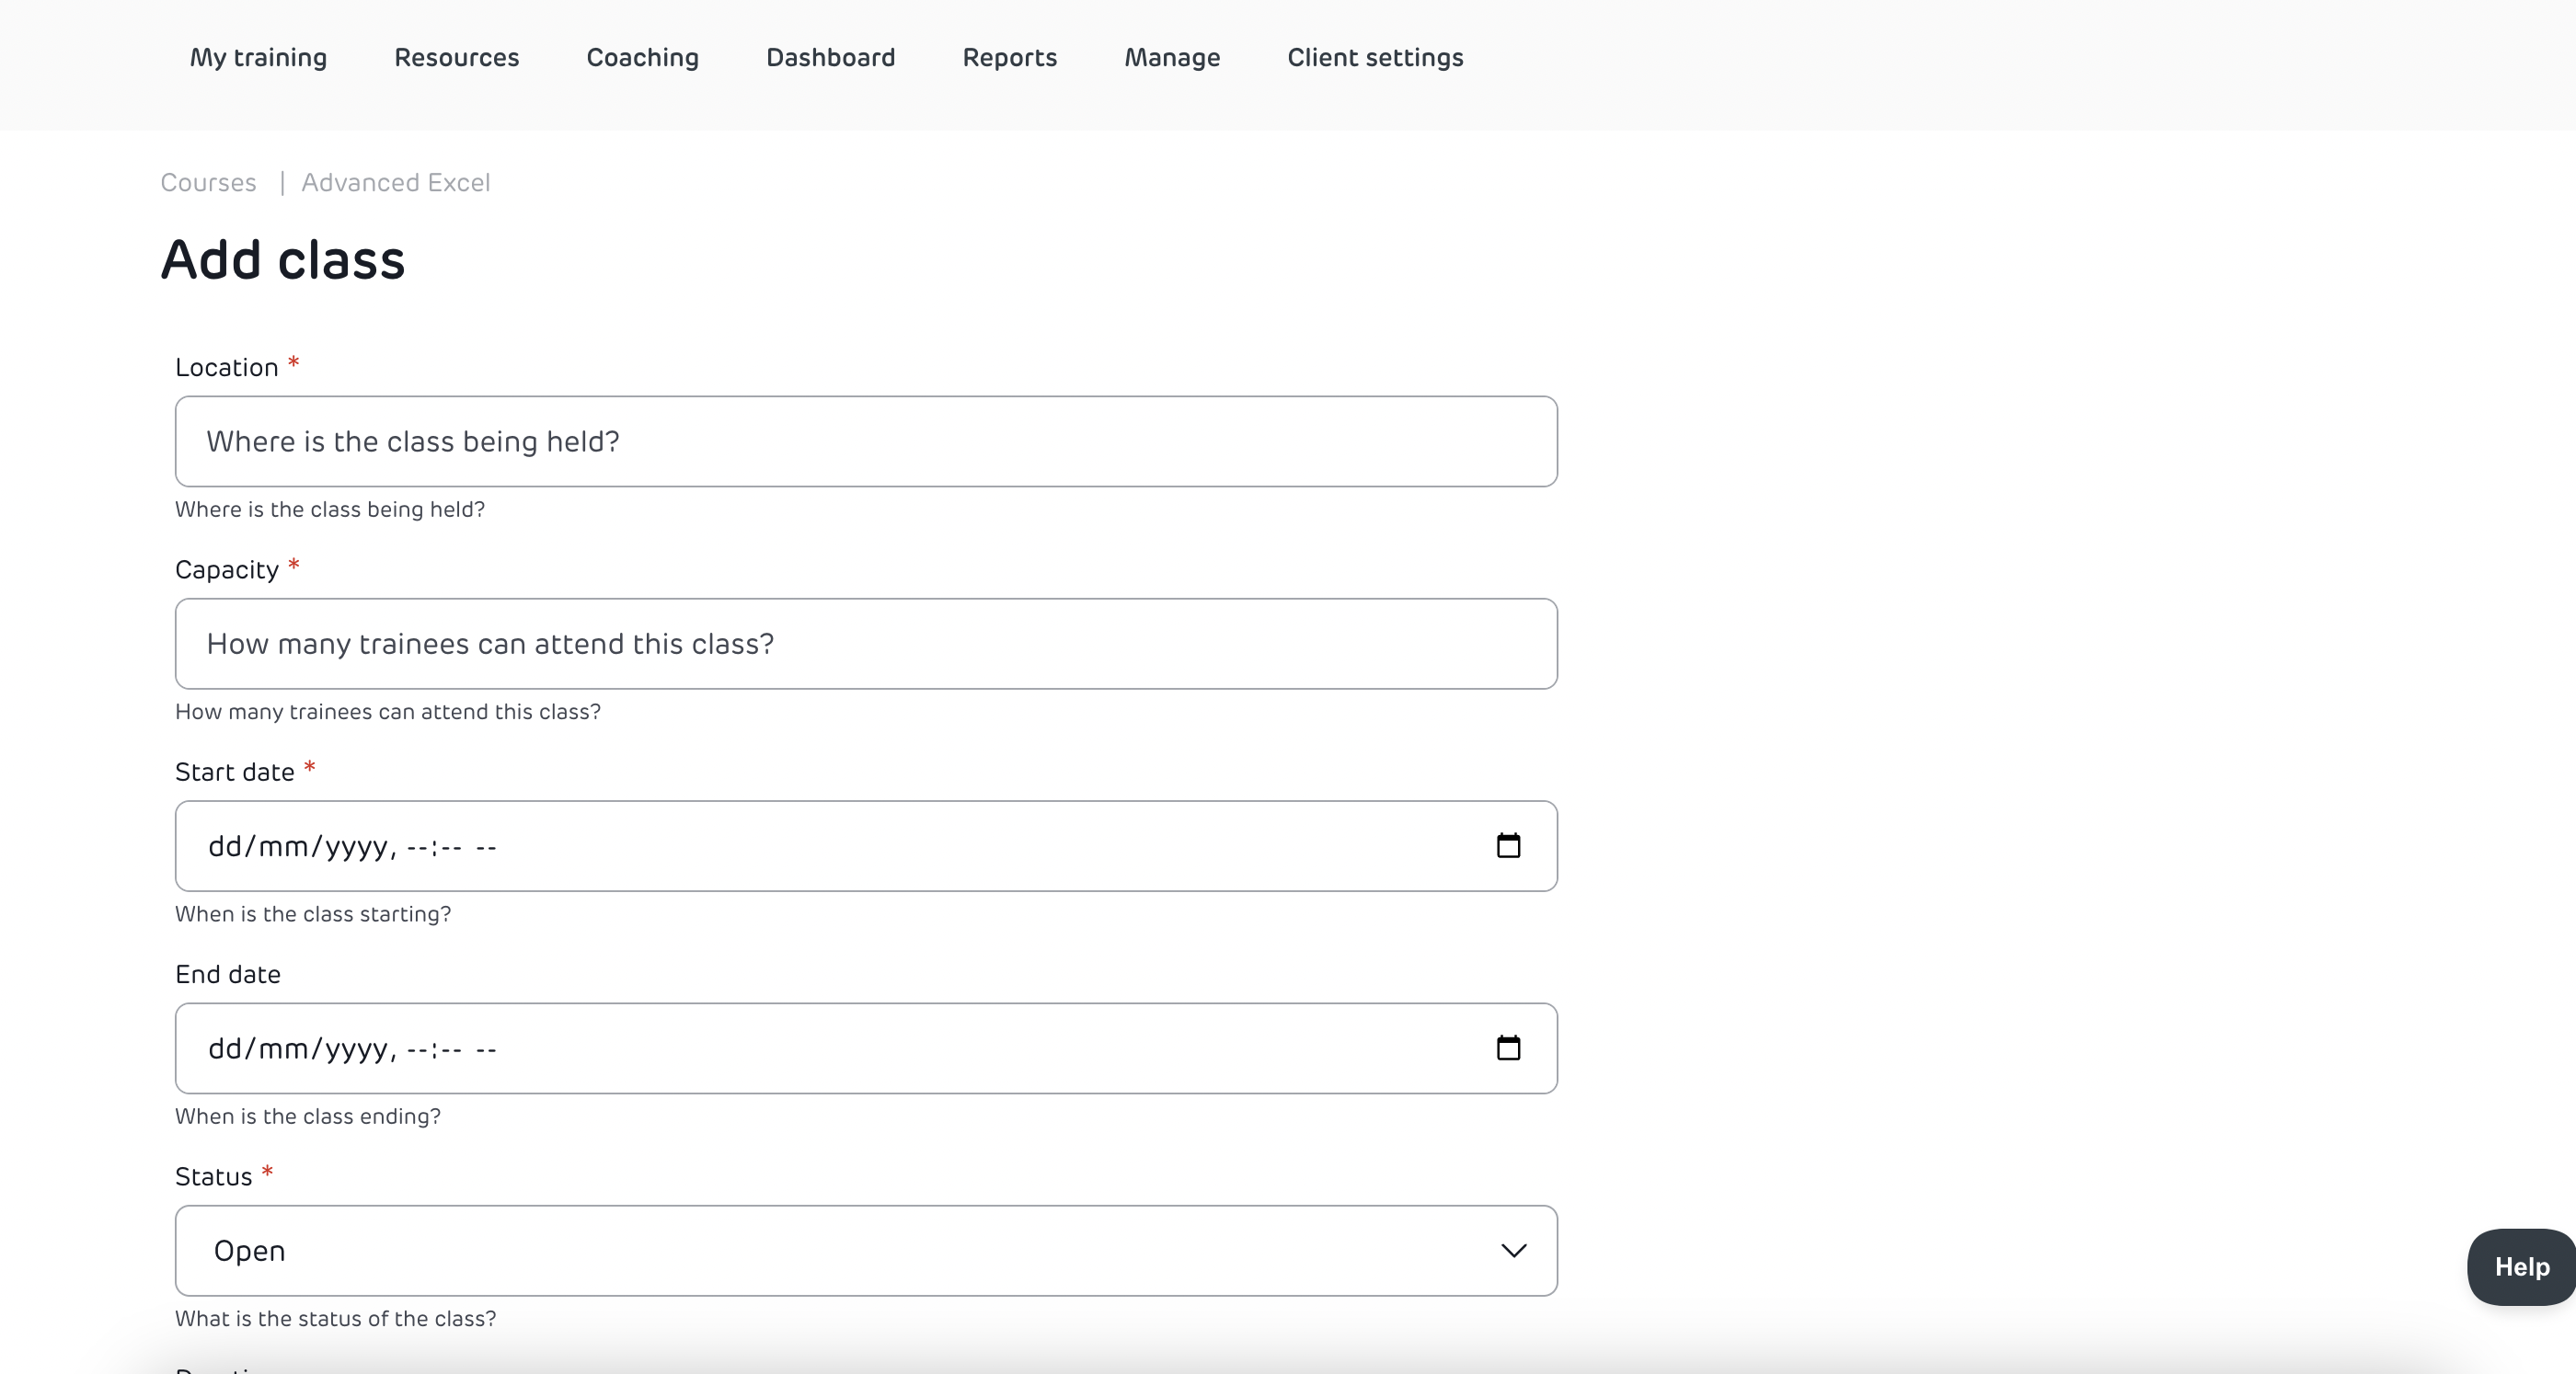Switch to the Dashboard page
This screenshot has width=2576, height=1374.
(830, 58)
